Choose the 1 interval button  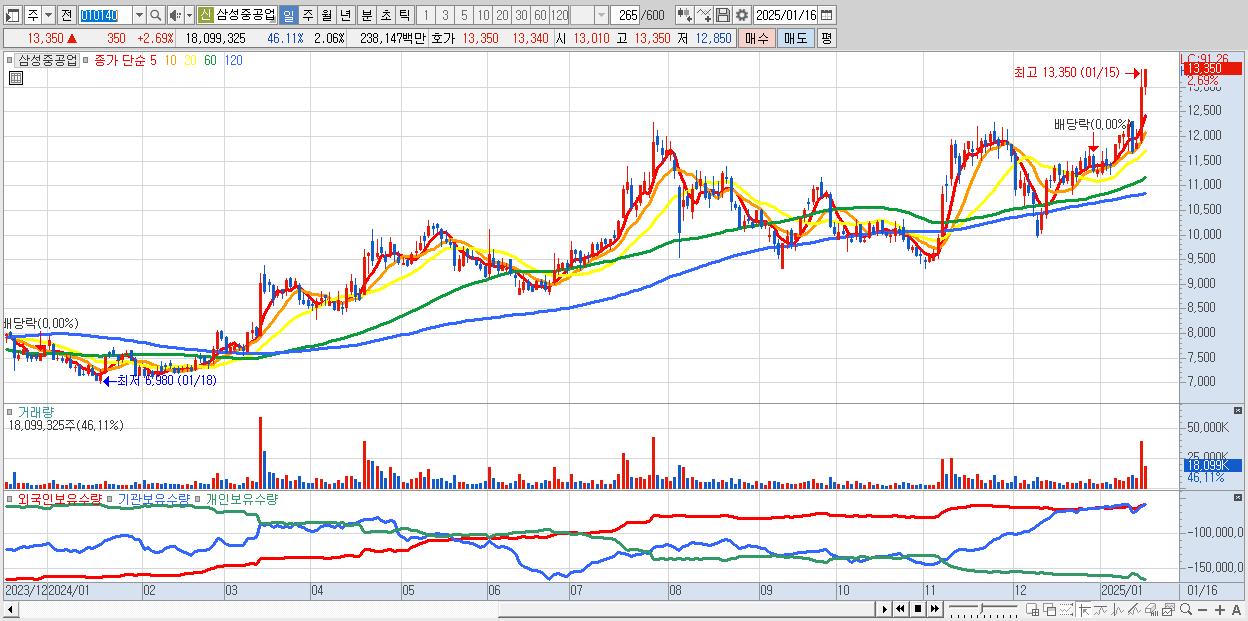point(426,15)
